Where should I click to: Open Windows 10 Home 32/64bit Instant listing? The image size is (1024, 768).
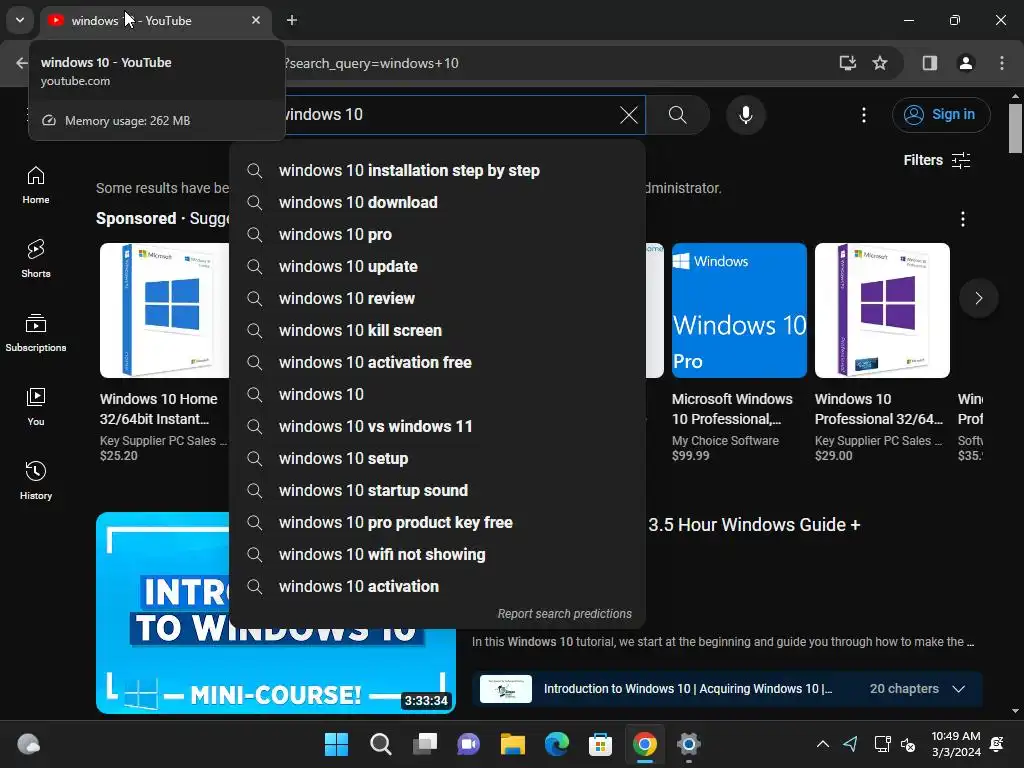click(x=159, y=409)
